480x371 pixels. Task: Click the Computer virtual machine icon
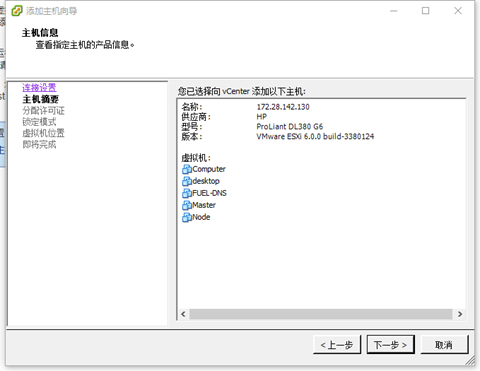tap(187, 169)
